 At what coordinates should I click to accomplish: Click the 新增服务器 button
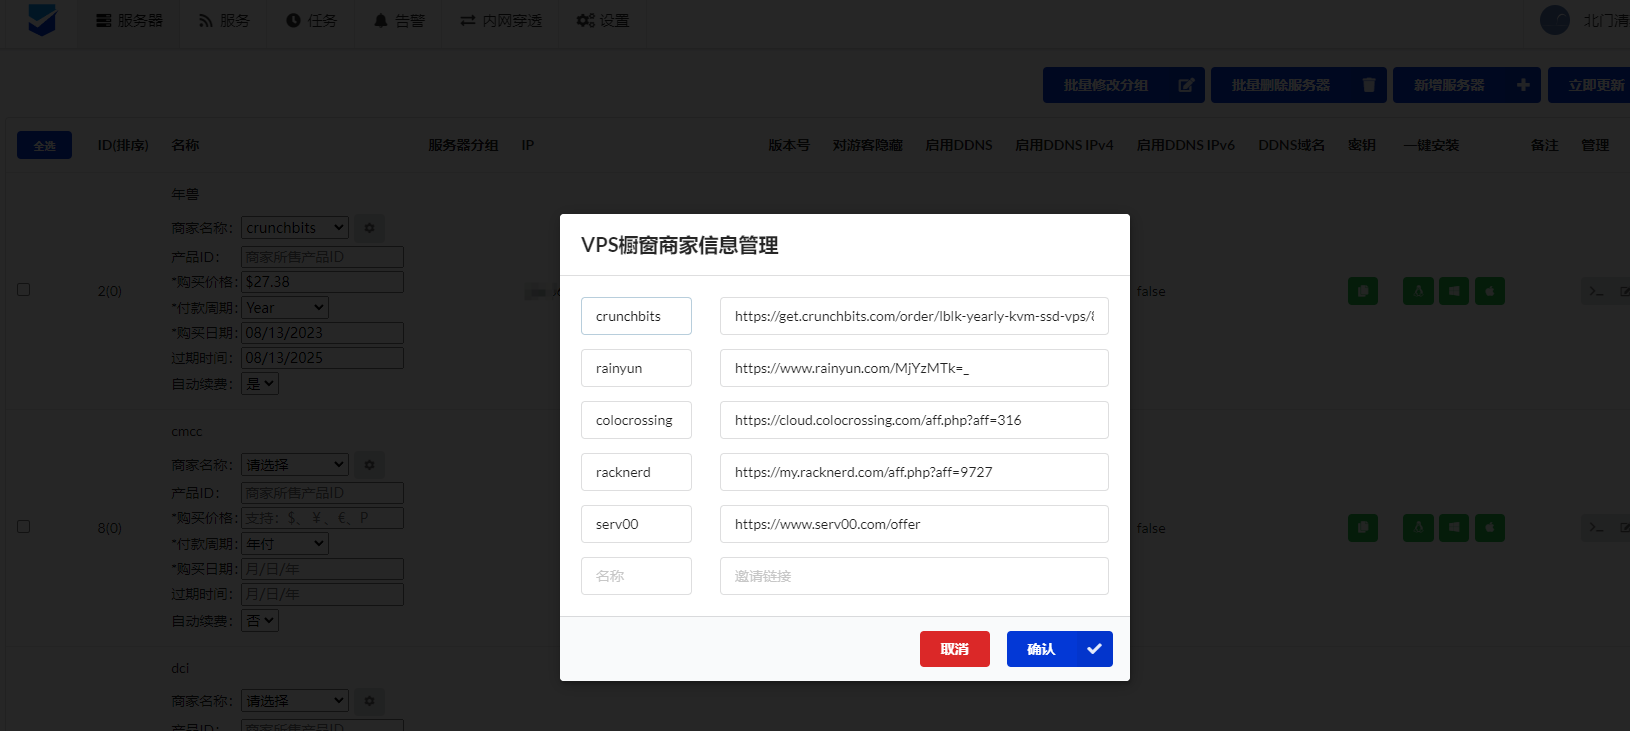(x=1468, y=85)
